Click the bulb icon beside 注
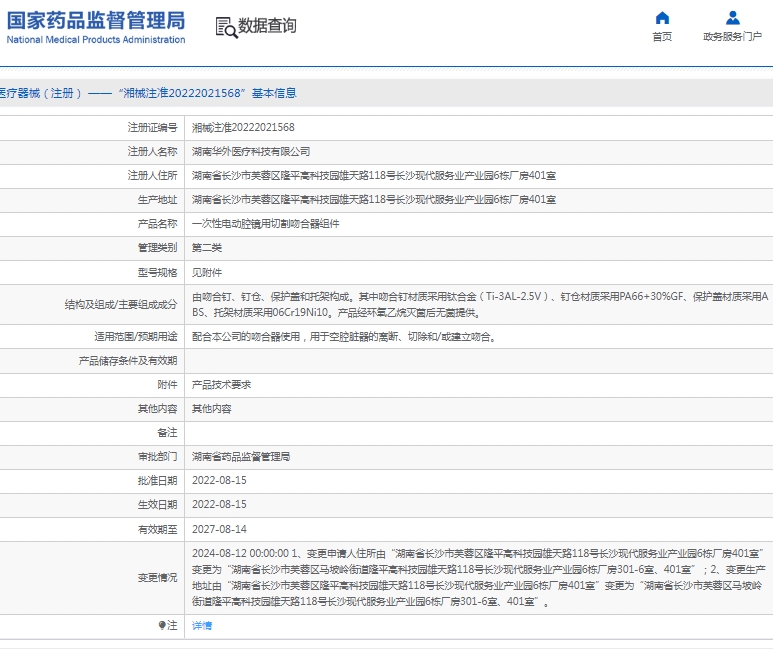Viewport: 773px width, 649px height. click(x=162, y=625)
